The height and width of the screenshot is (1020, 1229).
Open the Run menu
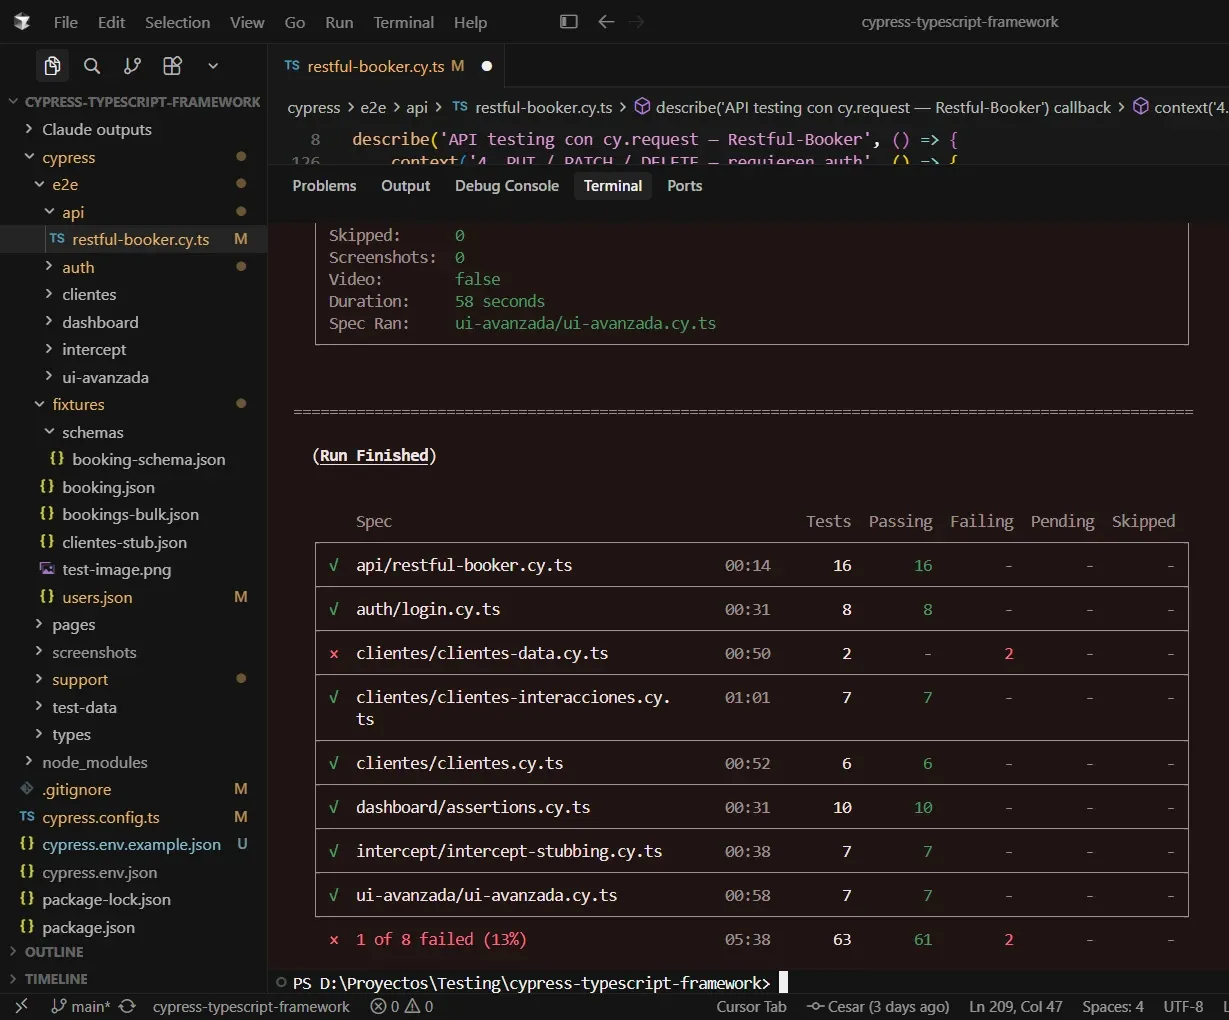339,22
